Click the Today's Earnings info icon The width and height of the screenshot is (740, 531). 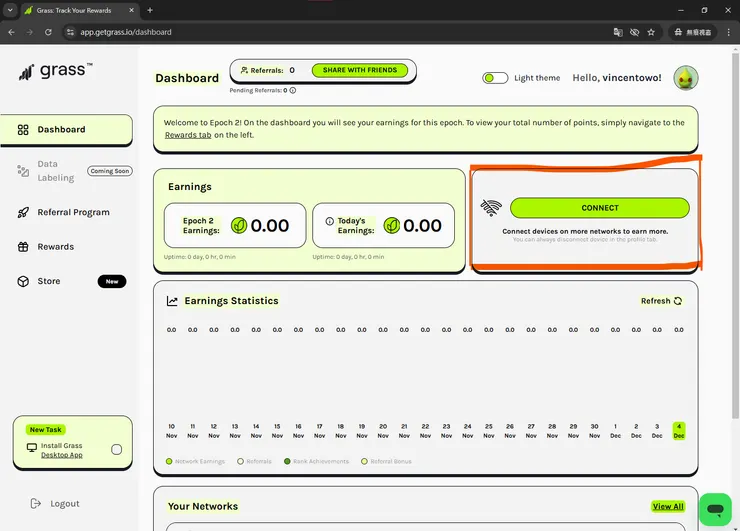pyautogui.click(x=329, y=221)
